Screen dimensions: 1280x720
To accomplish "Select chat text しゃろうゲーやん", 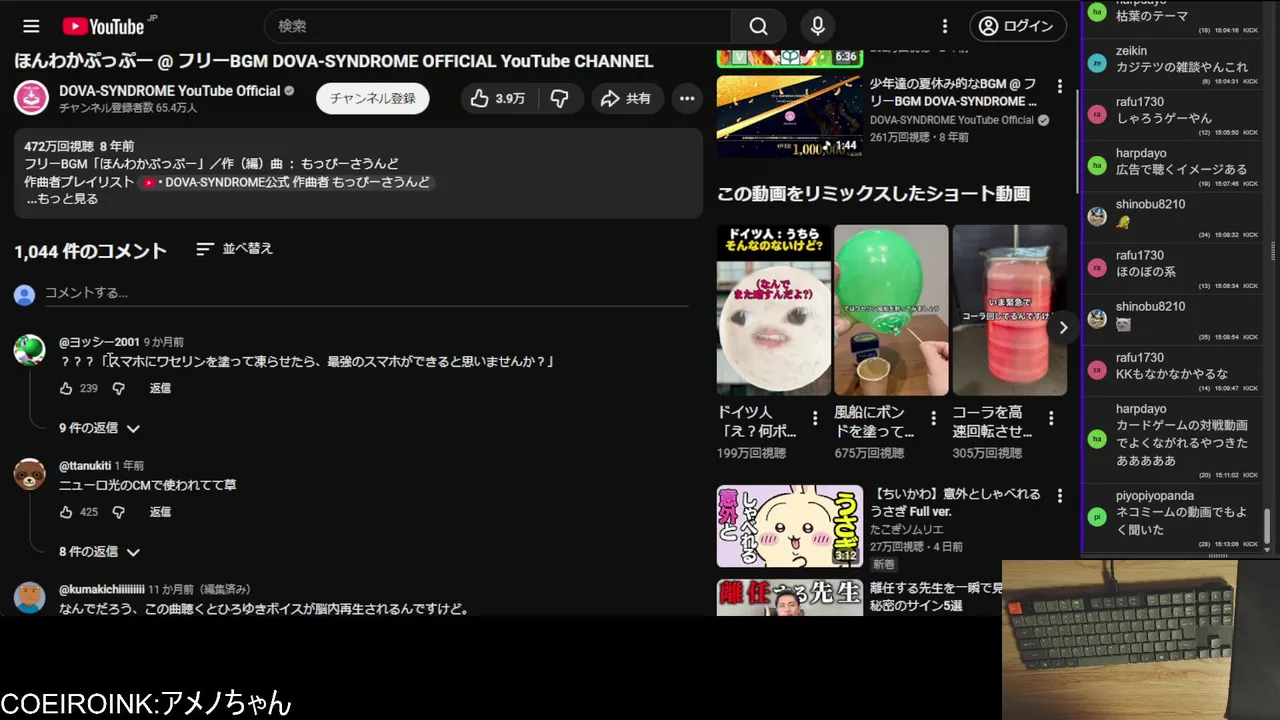I will click(1163, 118).
